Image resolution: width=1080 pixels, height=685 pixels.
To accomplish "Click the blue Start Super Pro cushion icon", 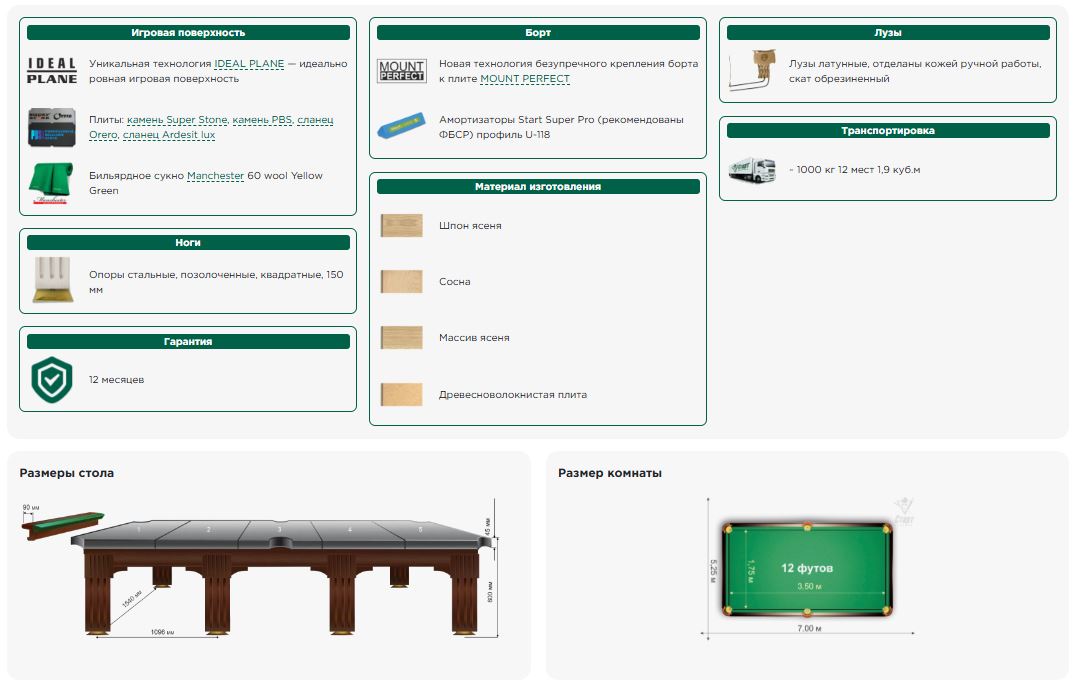I will 401,127.
